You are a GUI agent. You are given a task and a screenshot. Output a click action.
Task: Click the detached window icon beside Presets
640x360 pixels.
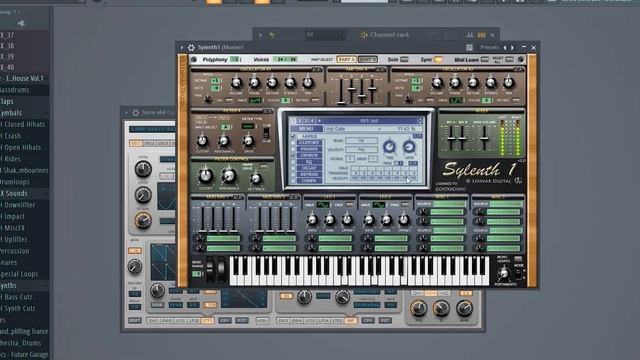click(469, 48)
